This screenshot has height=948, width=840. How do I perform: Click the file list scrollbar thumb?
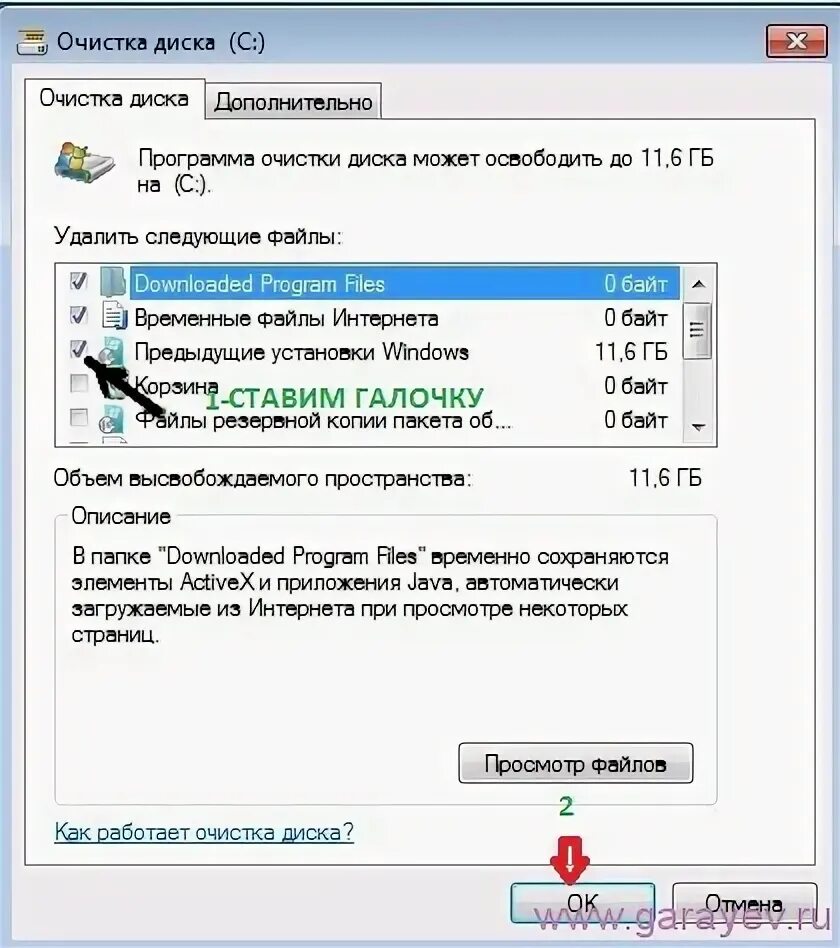click(x=697, y=330)
